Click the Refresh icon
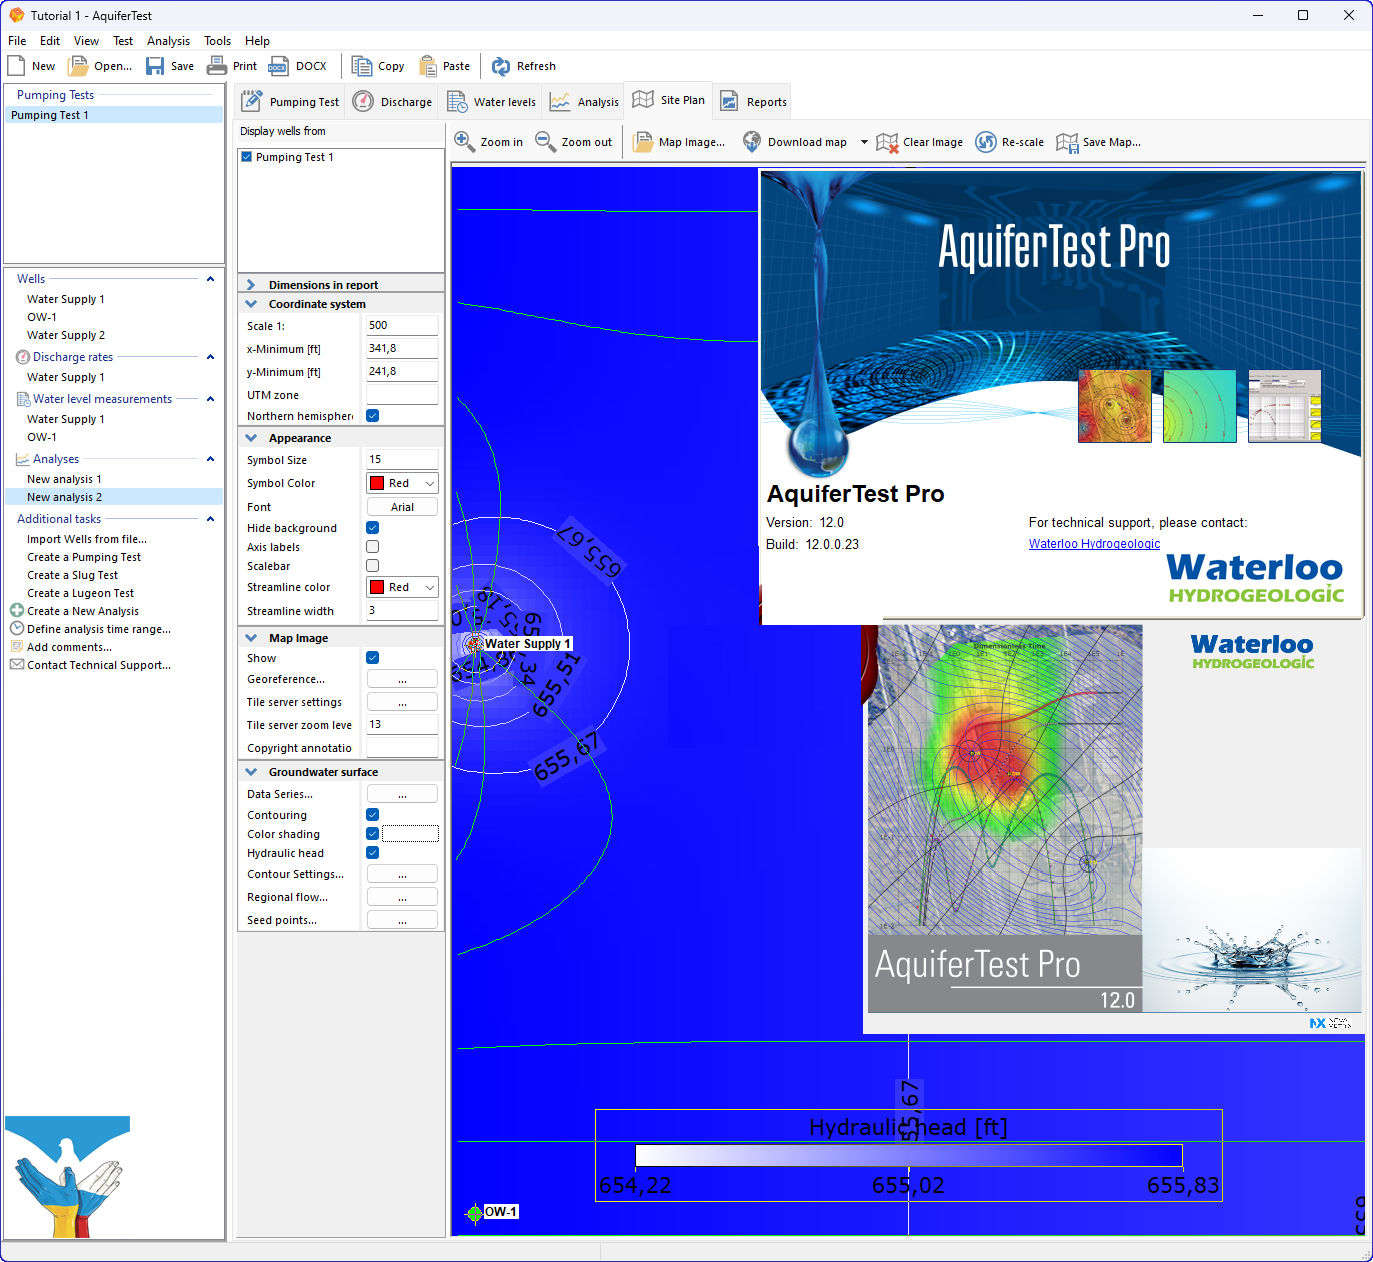1373x1262 pixels. (x=500, y=66)
